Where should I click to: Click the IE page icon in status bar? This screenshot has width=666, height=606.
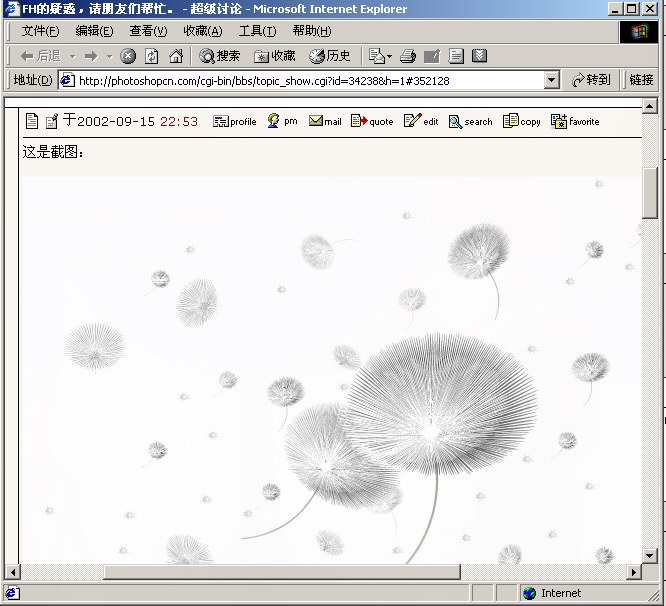pyautogui.click(x=12, y=593)
